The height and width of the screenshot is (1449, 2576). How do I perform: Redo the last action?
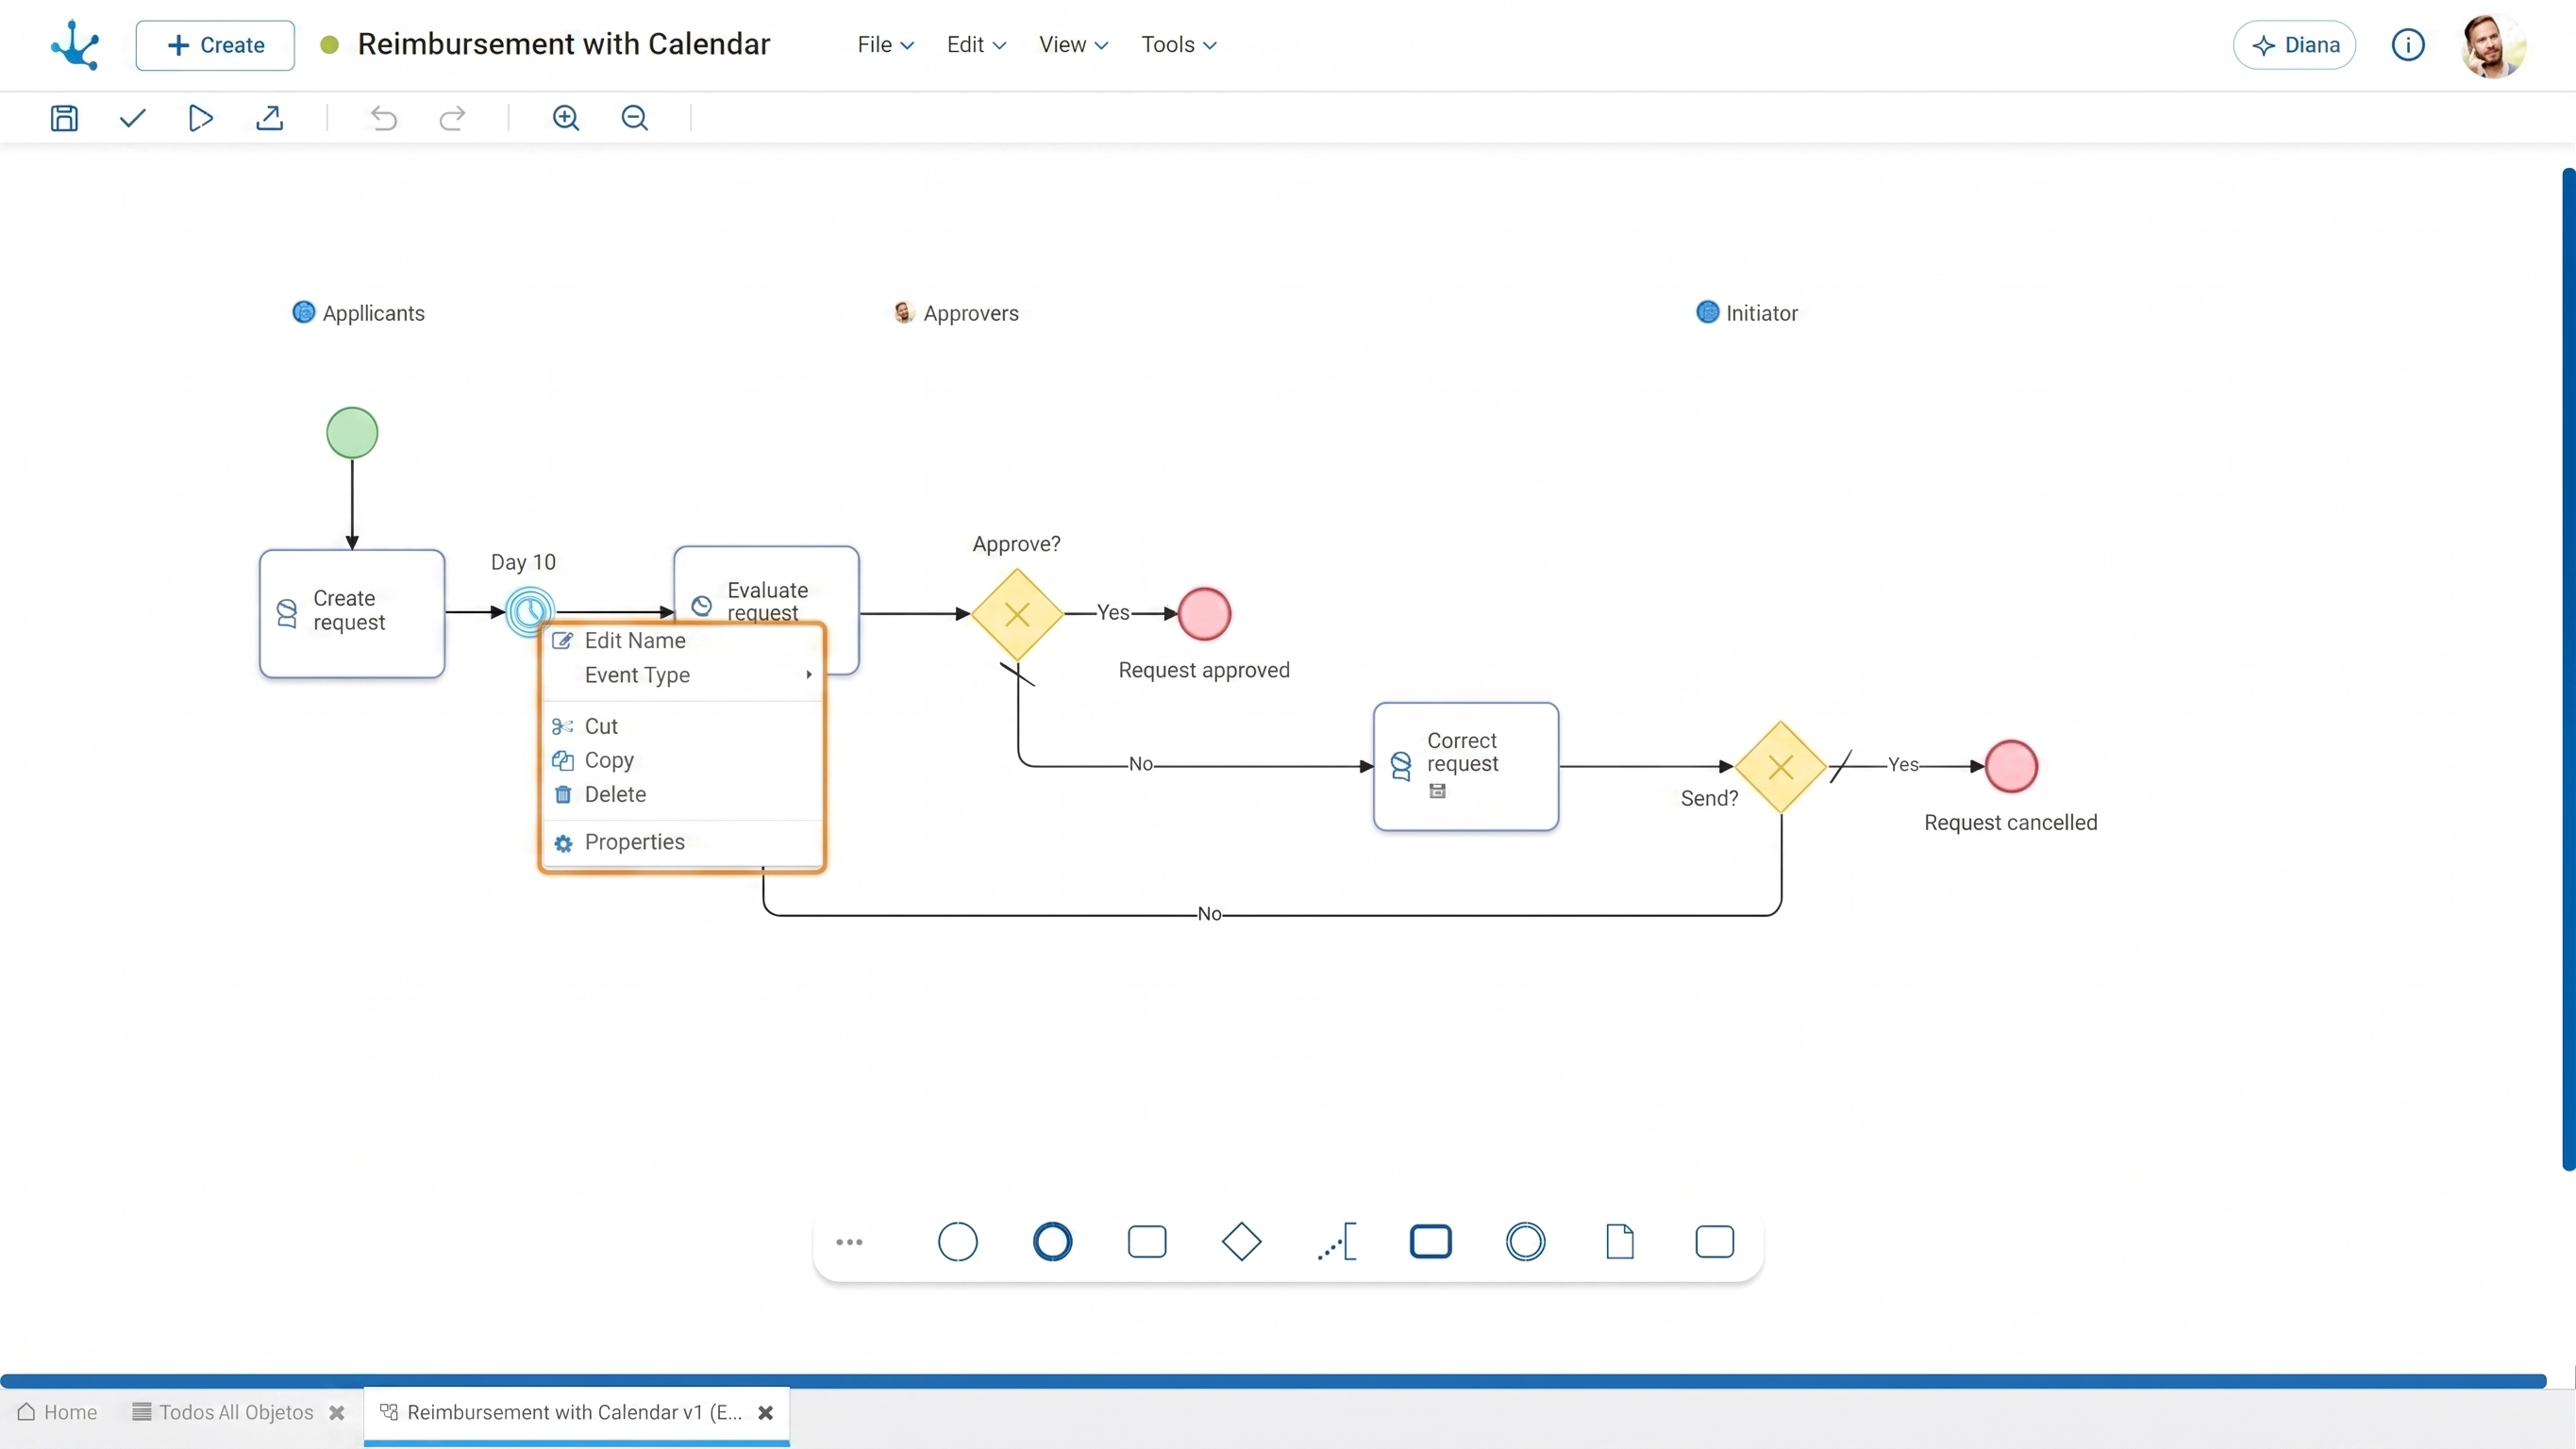(x=452, y=118)
